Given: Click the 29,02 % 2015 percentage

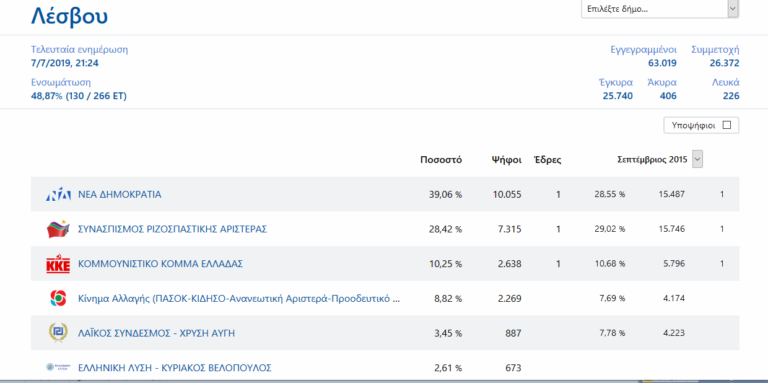Looking at the screenshot, I should [x=610, y=229].
